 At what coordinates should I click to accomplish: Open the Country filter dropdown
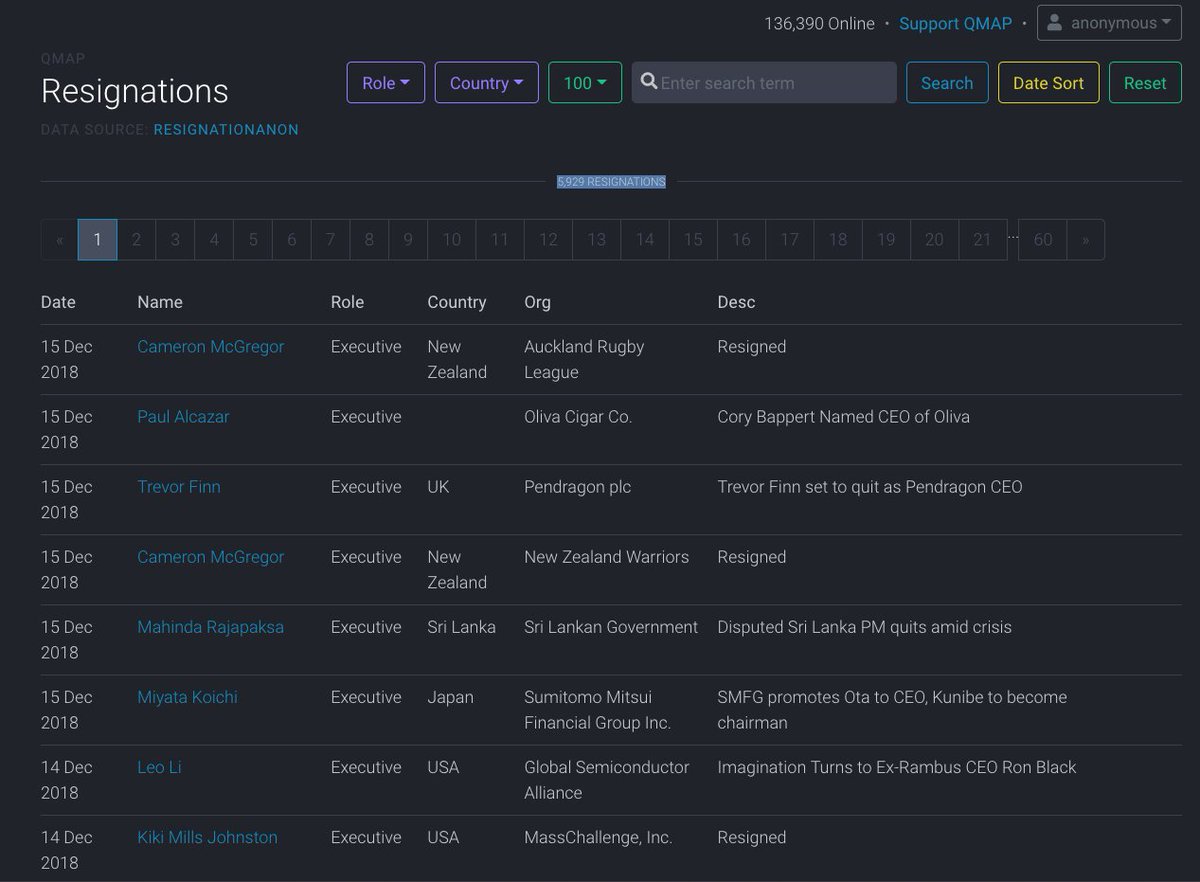[487, 83]
